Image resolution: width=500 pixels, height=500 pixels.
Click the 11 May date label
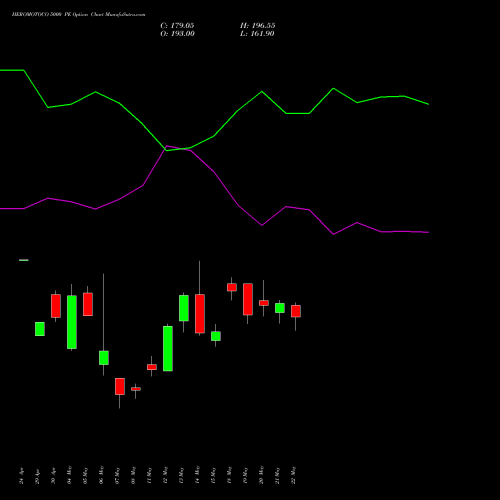click(150, 475)
